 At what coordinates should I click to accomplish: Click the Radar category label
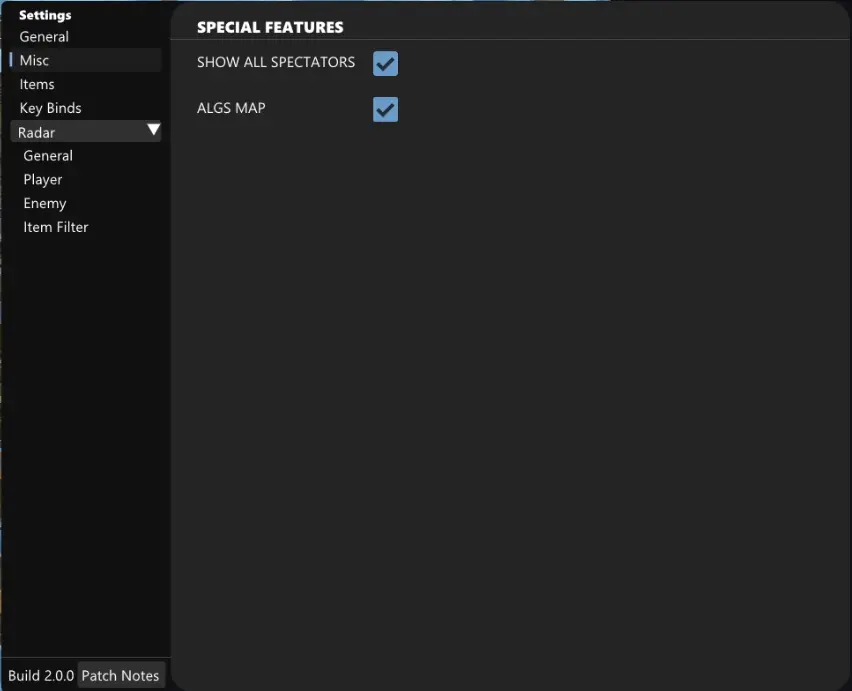tap(37, 132)
